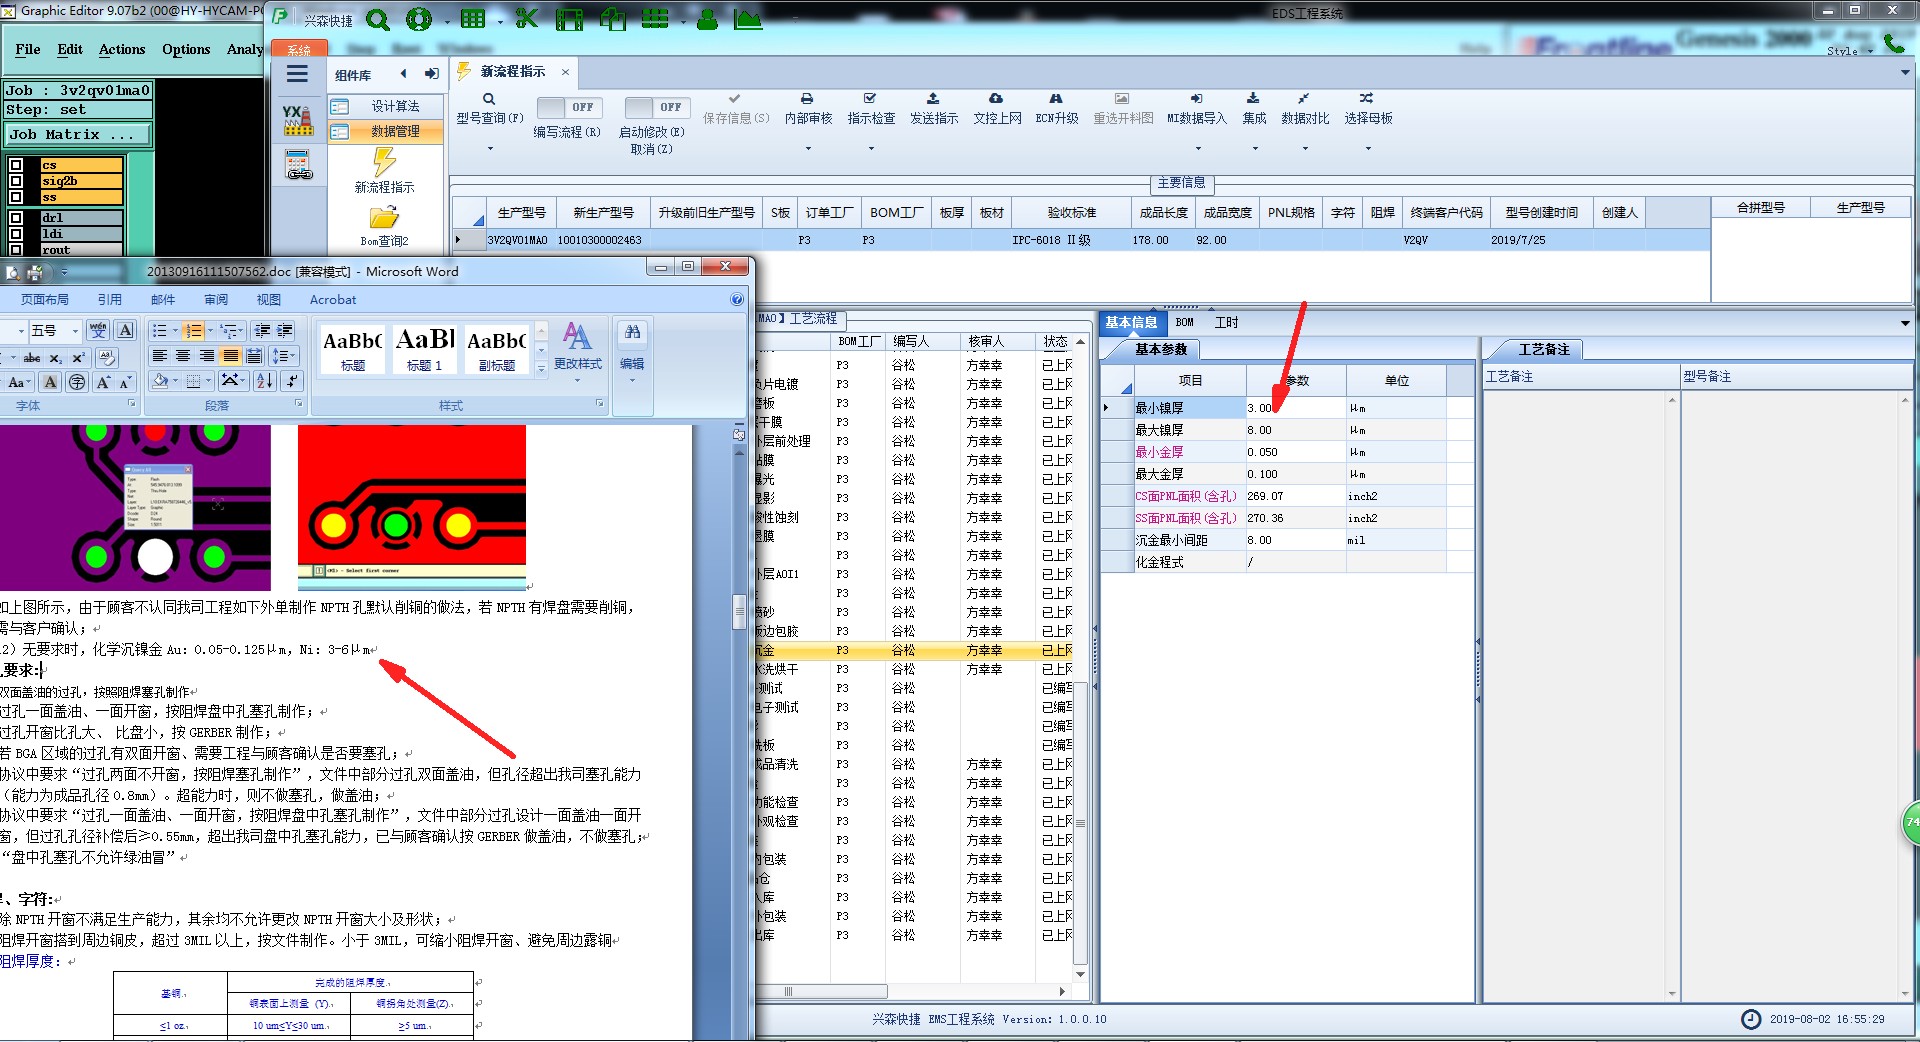Open 型号查询 dropdown arrow below label
The image size is (1920, 1042).
(x=490, y=149)
